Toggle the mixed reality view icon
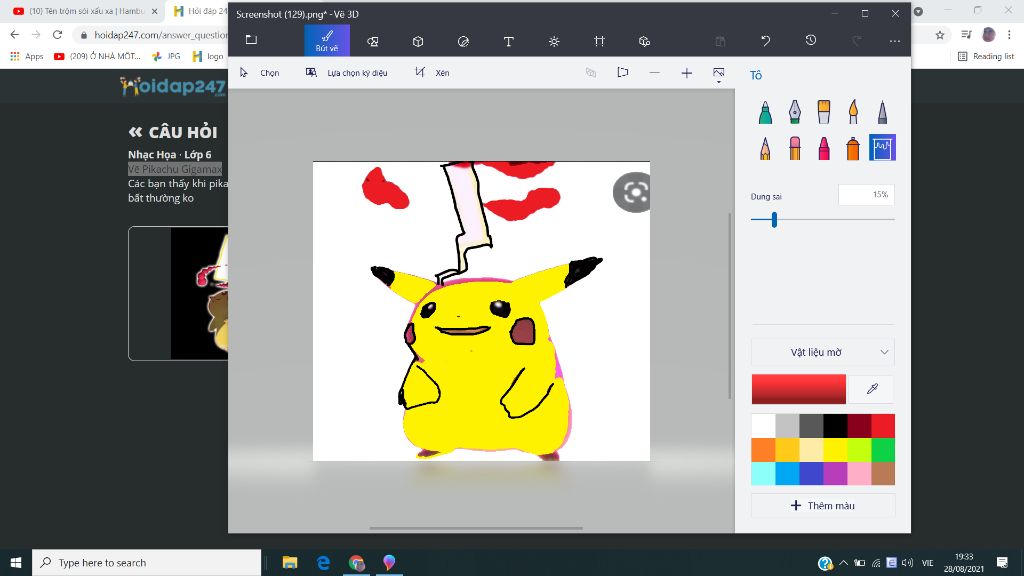Image resolution: width=1024 pixels, height=576 pixels. pyautogui.click(x=622, y=72)
